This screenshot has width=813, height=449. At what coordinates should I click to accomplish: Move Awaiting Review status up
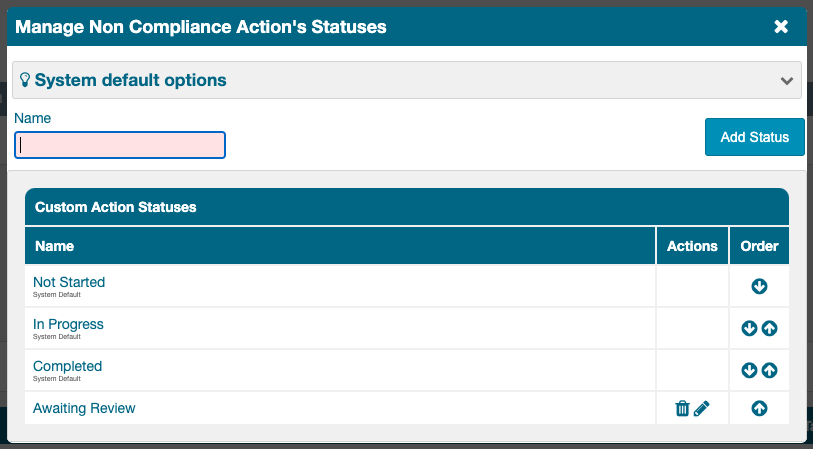pyautogui.click(x=759, y=408)
